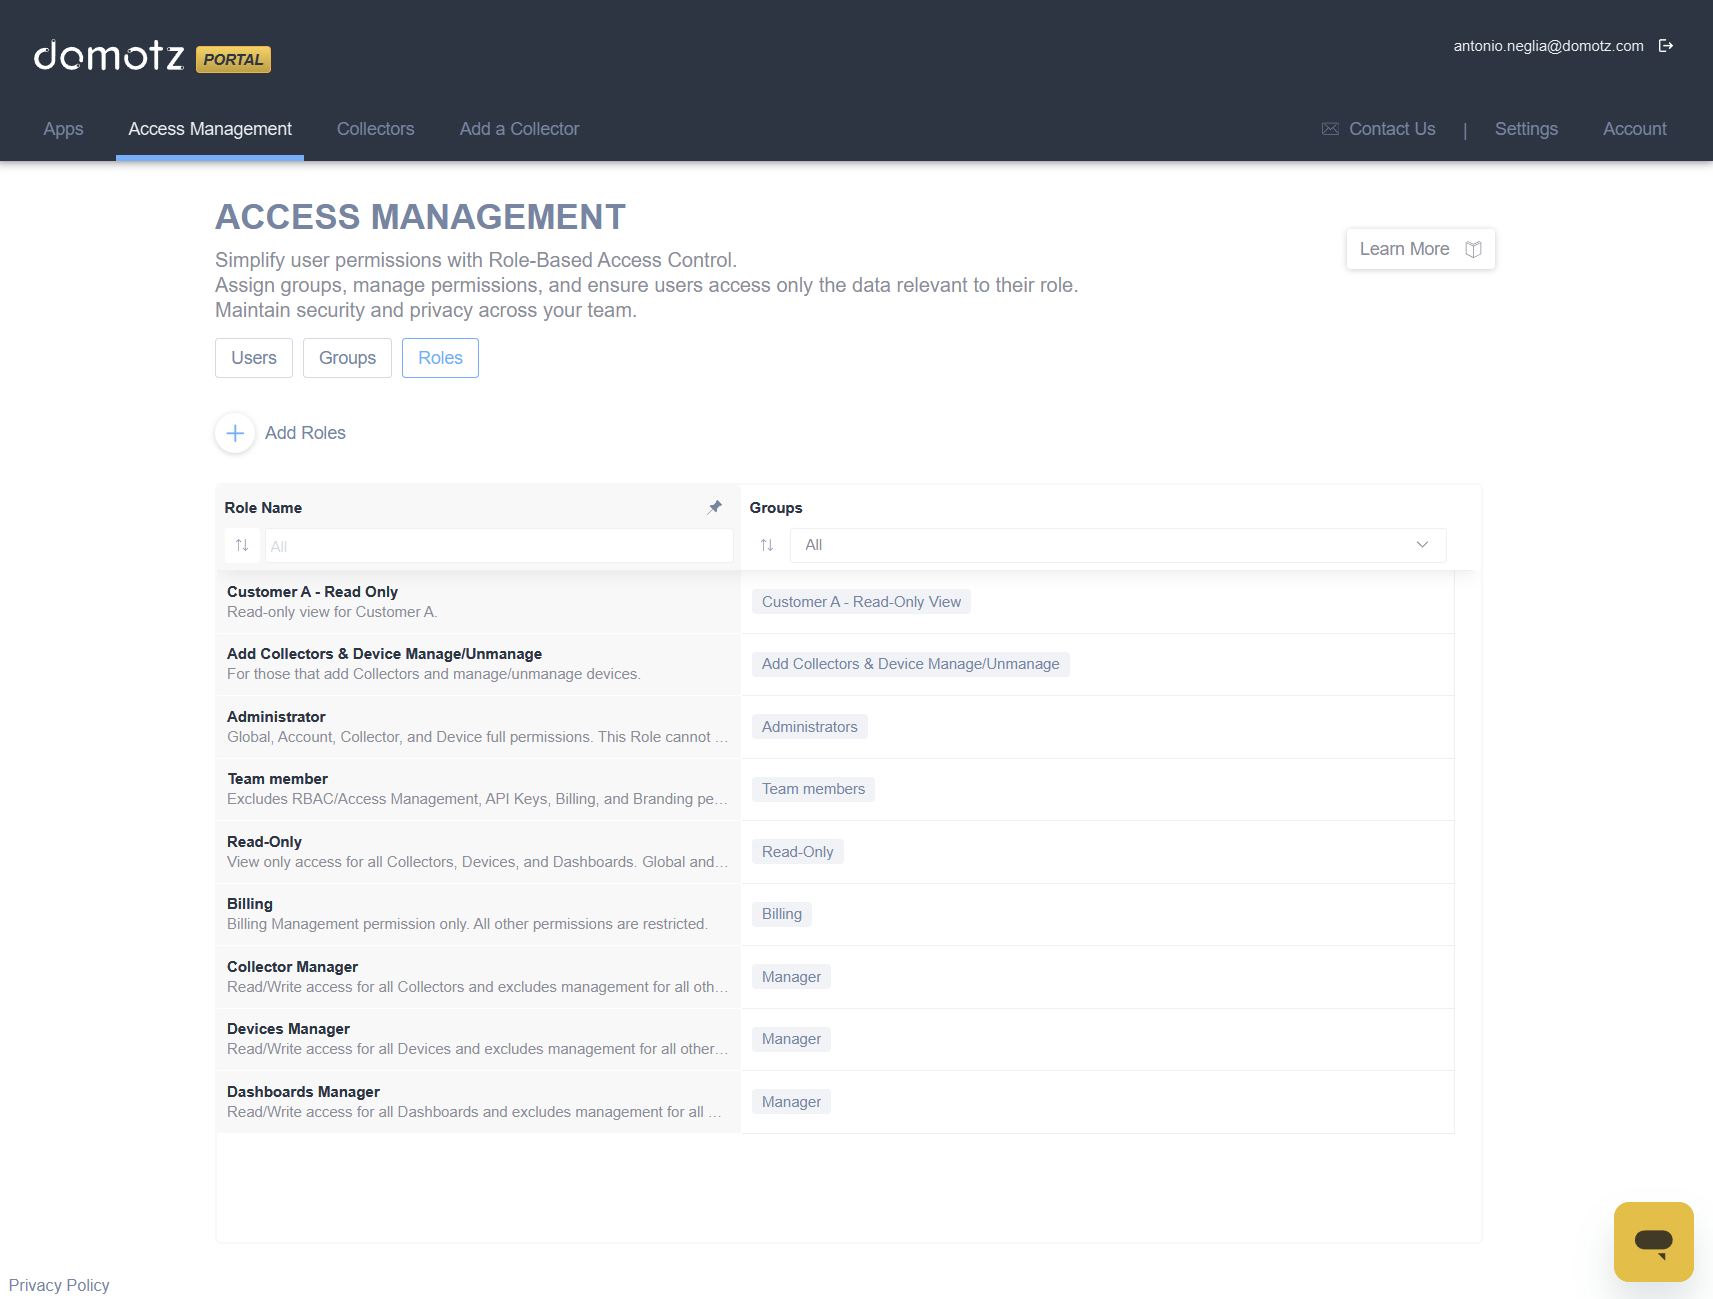Click the Role Name filter input field
This screenshot has width=1713, height=1299.
click(498, 546)
